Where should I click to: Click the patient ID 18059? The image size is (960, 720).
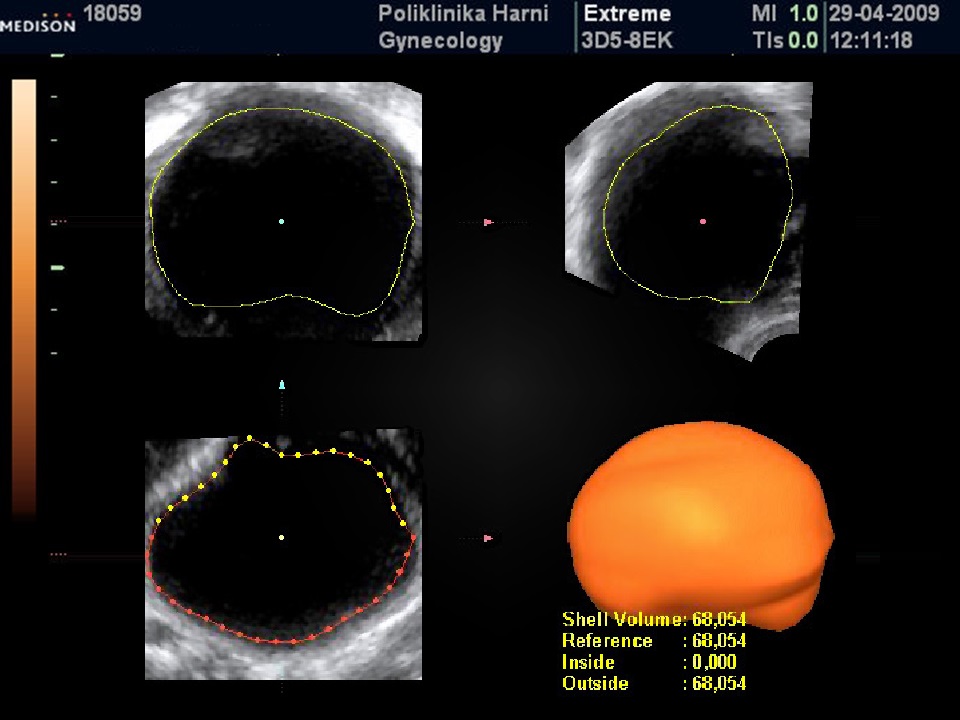coord(114,15)
